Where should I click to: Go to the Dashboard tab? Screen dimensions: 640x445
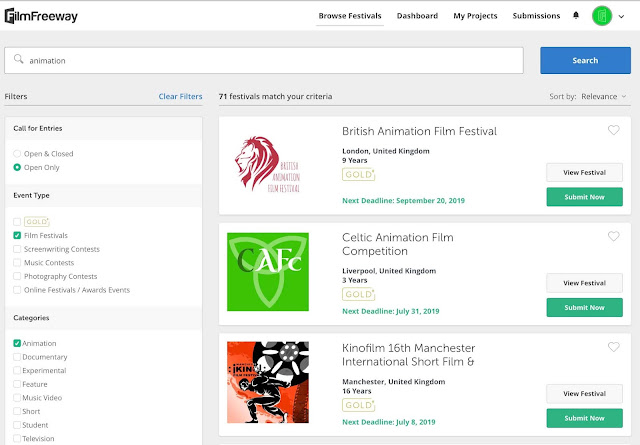[417, 16]
